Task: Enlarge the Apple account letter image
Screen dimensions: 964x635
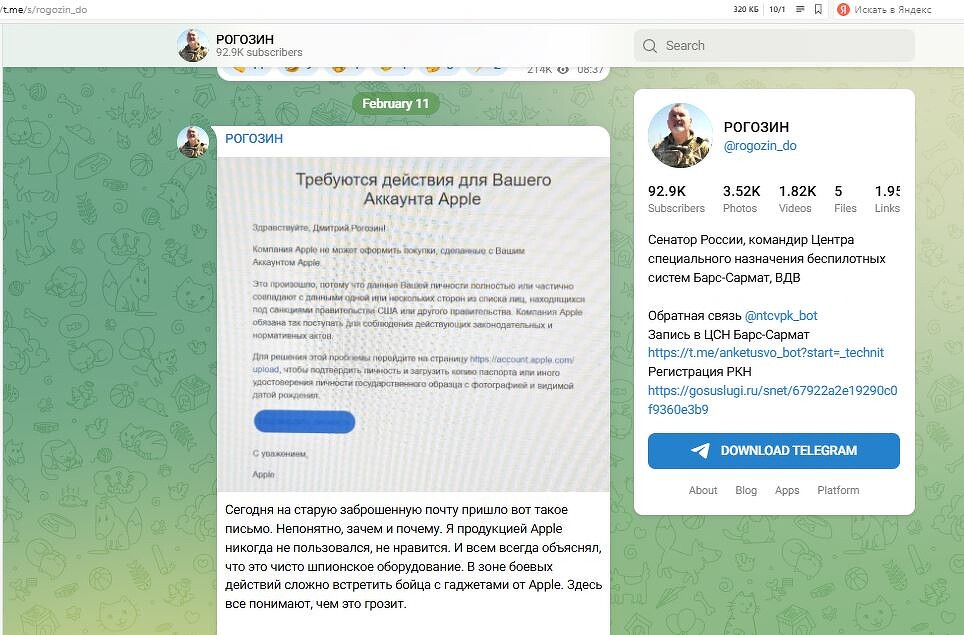Action: [413, 325]
